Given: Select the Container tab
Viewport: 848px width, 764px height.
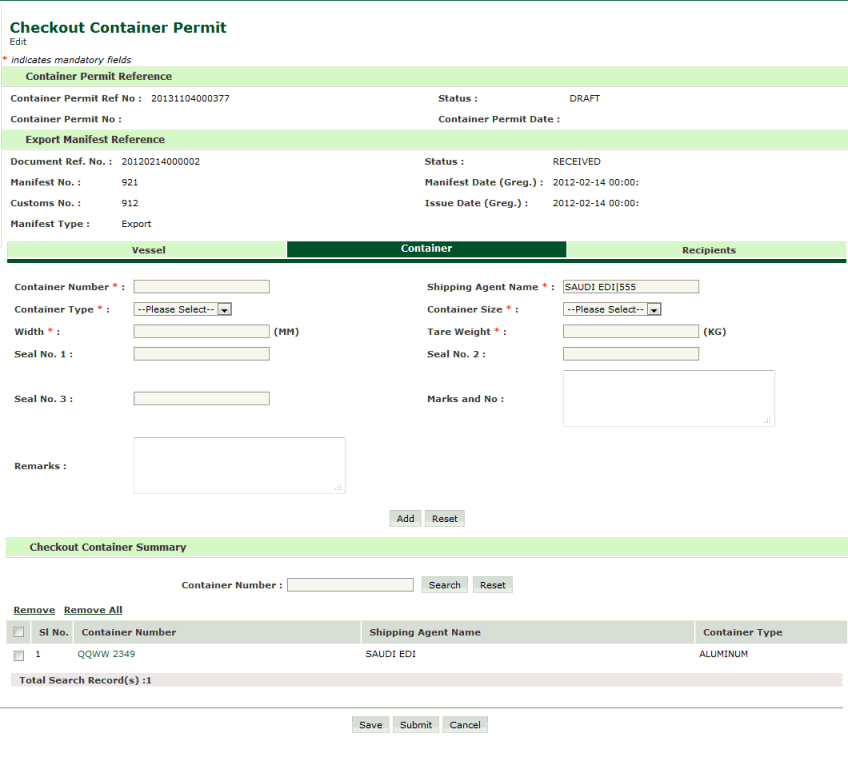Looking at the screenshot, I should (x=426, y=249).
